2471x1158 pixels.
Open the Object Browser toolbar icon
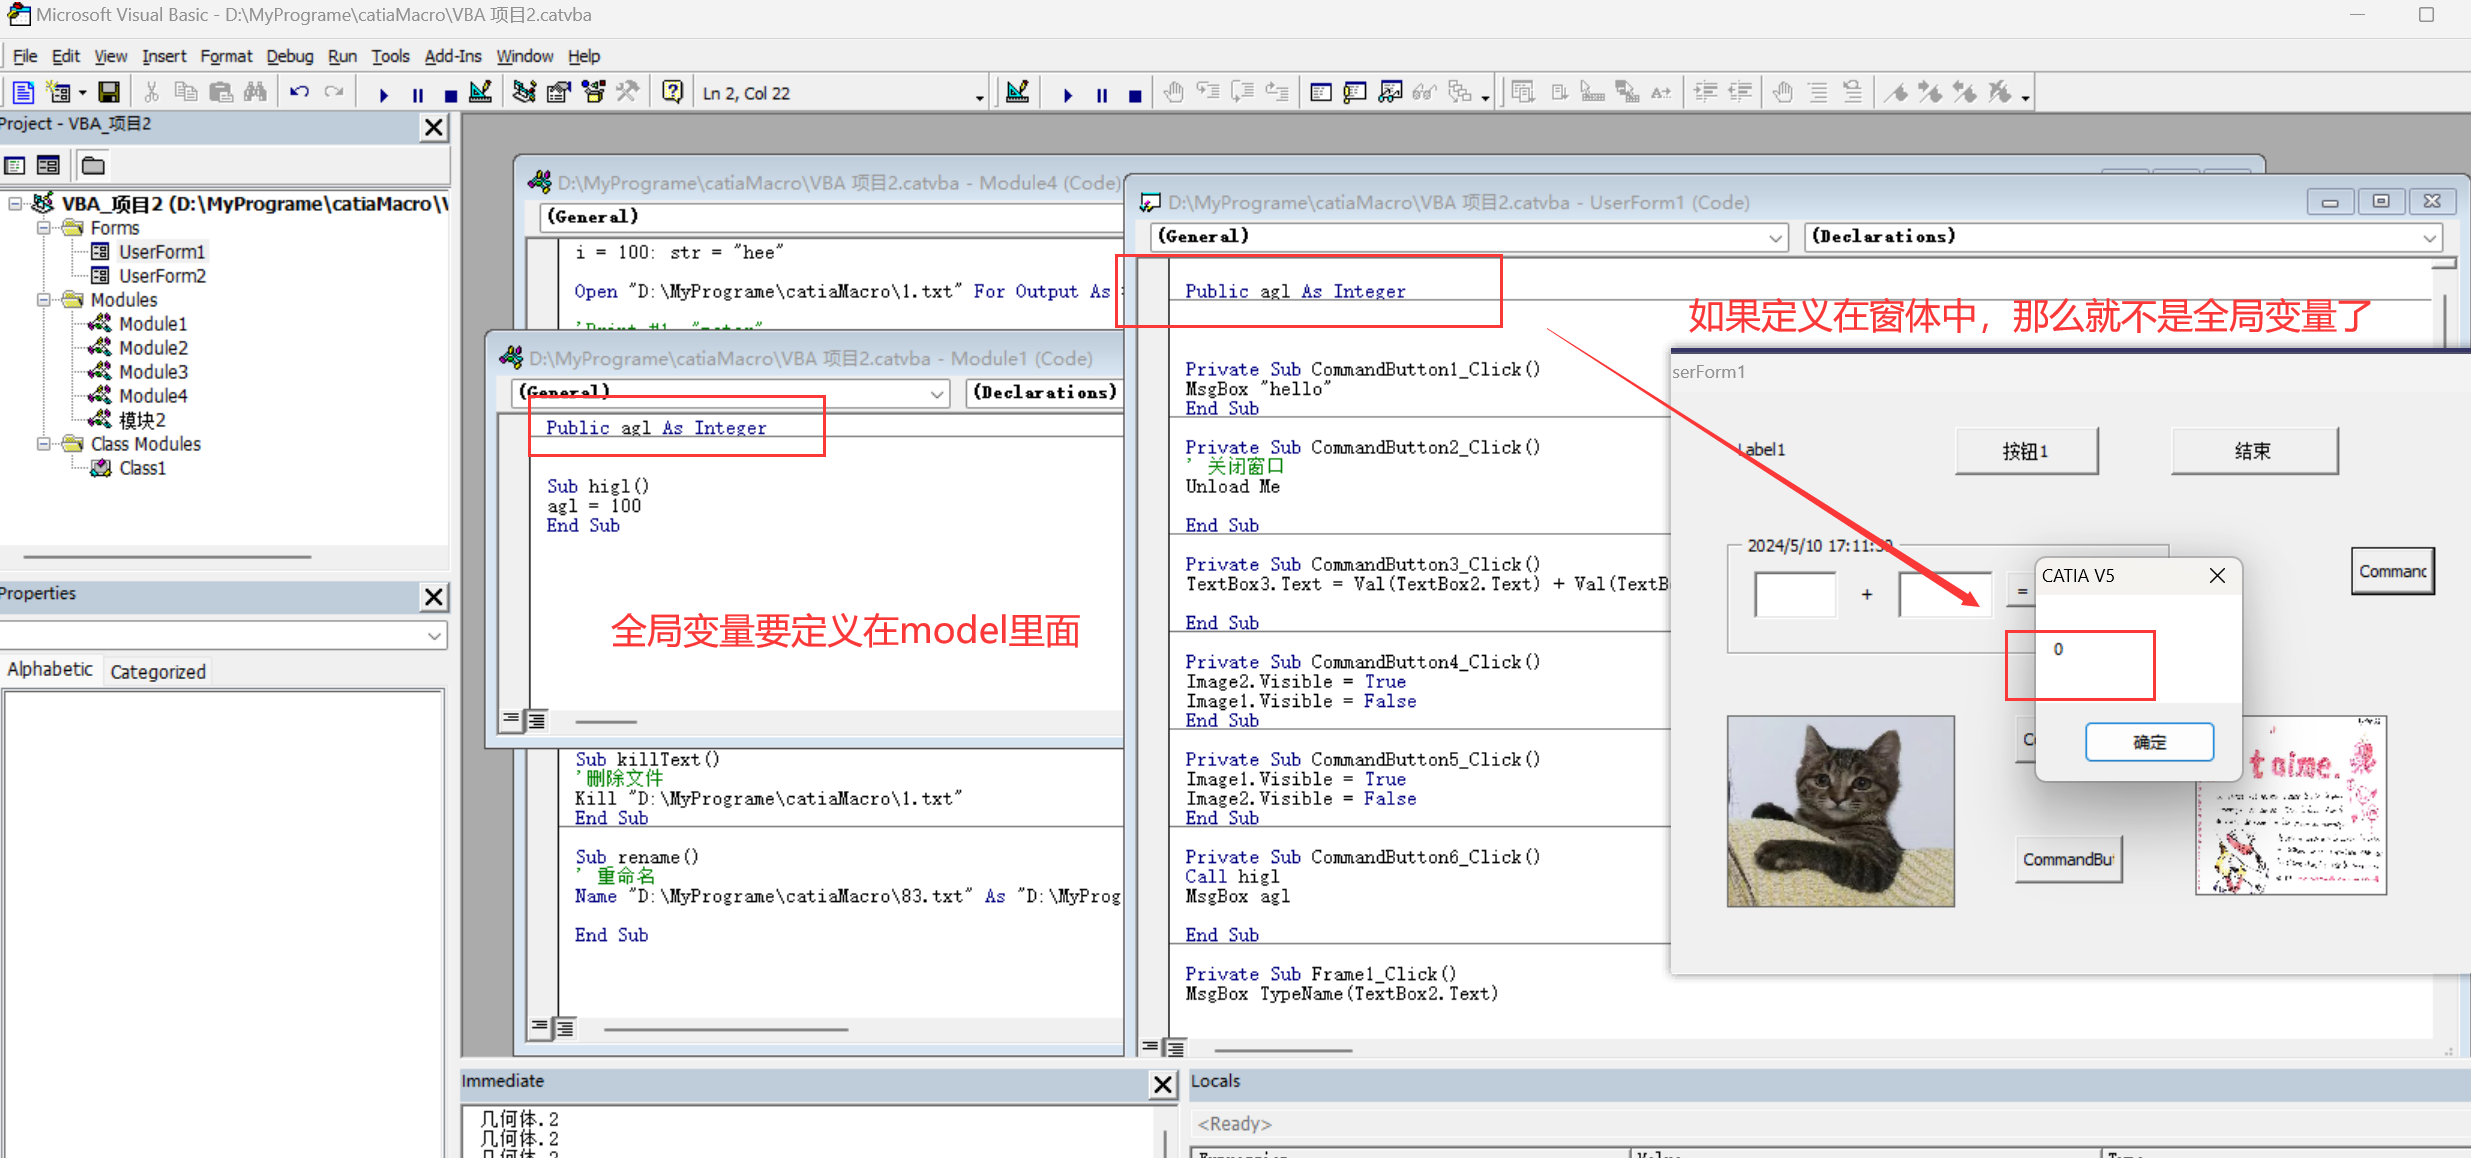[594, 93]
